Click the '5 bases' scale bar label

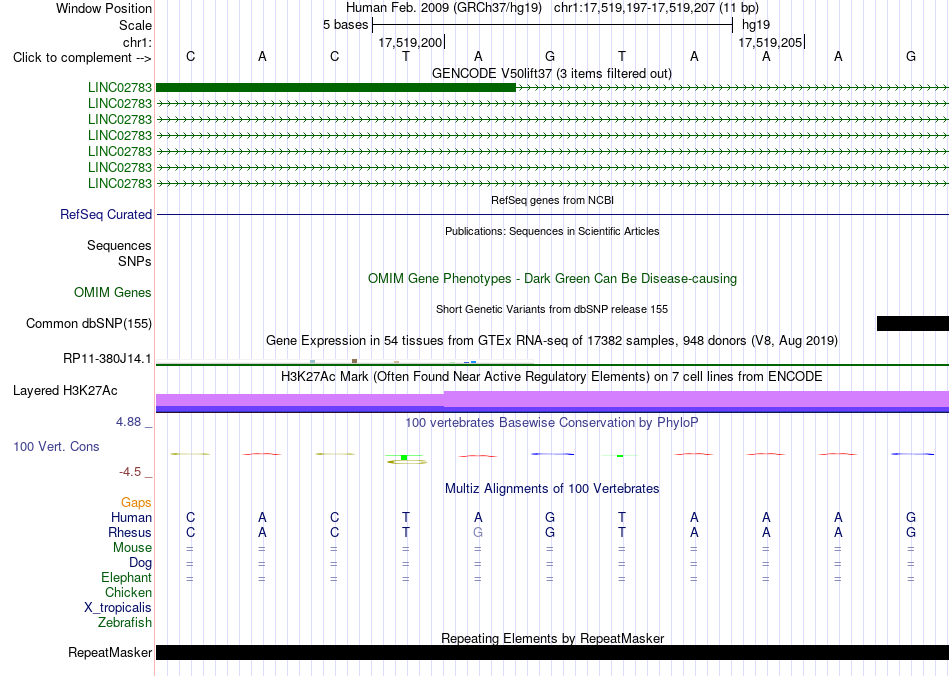point(345,25)
